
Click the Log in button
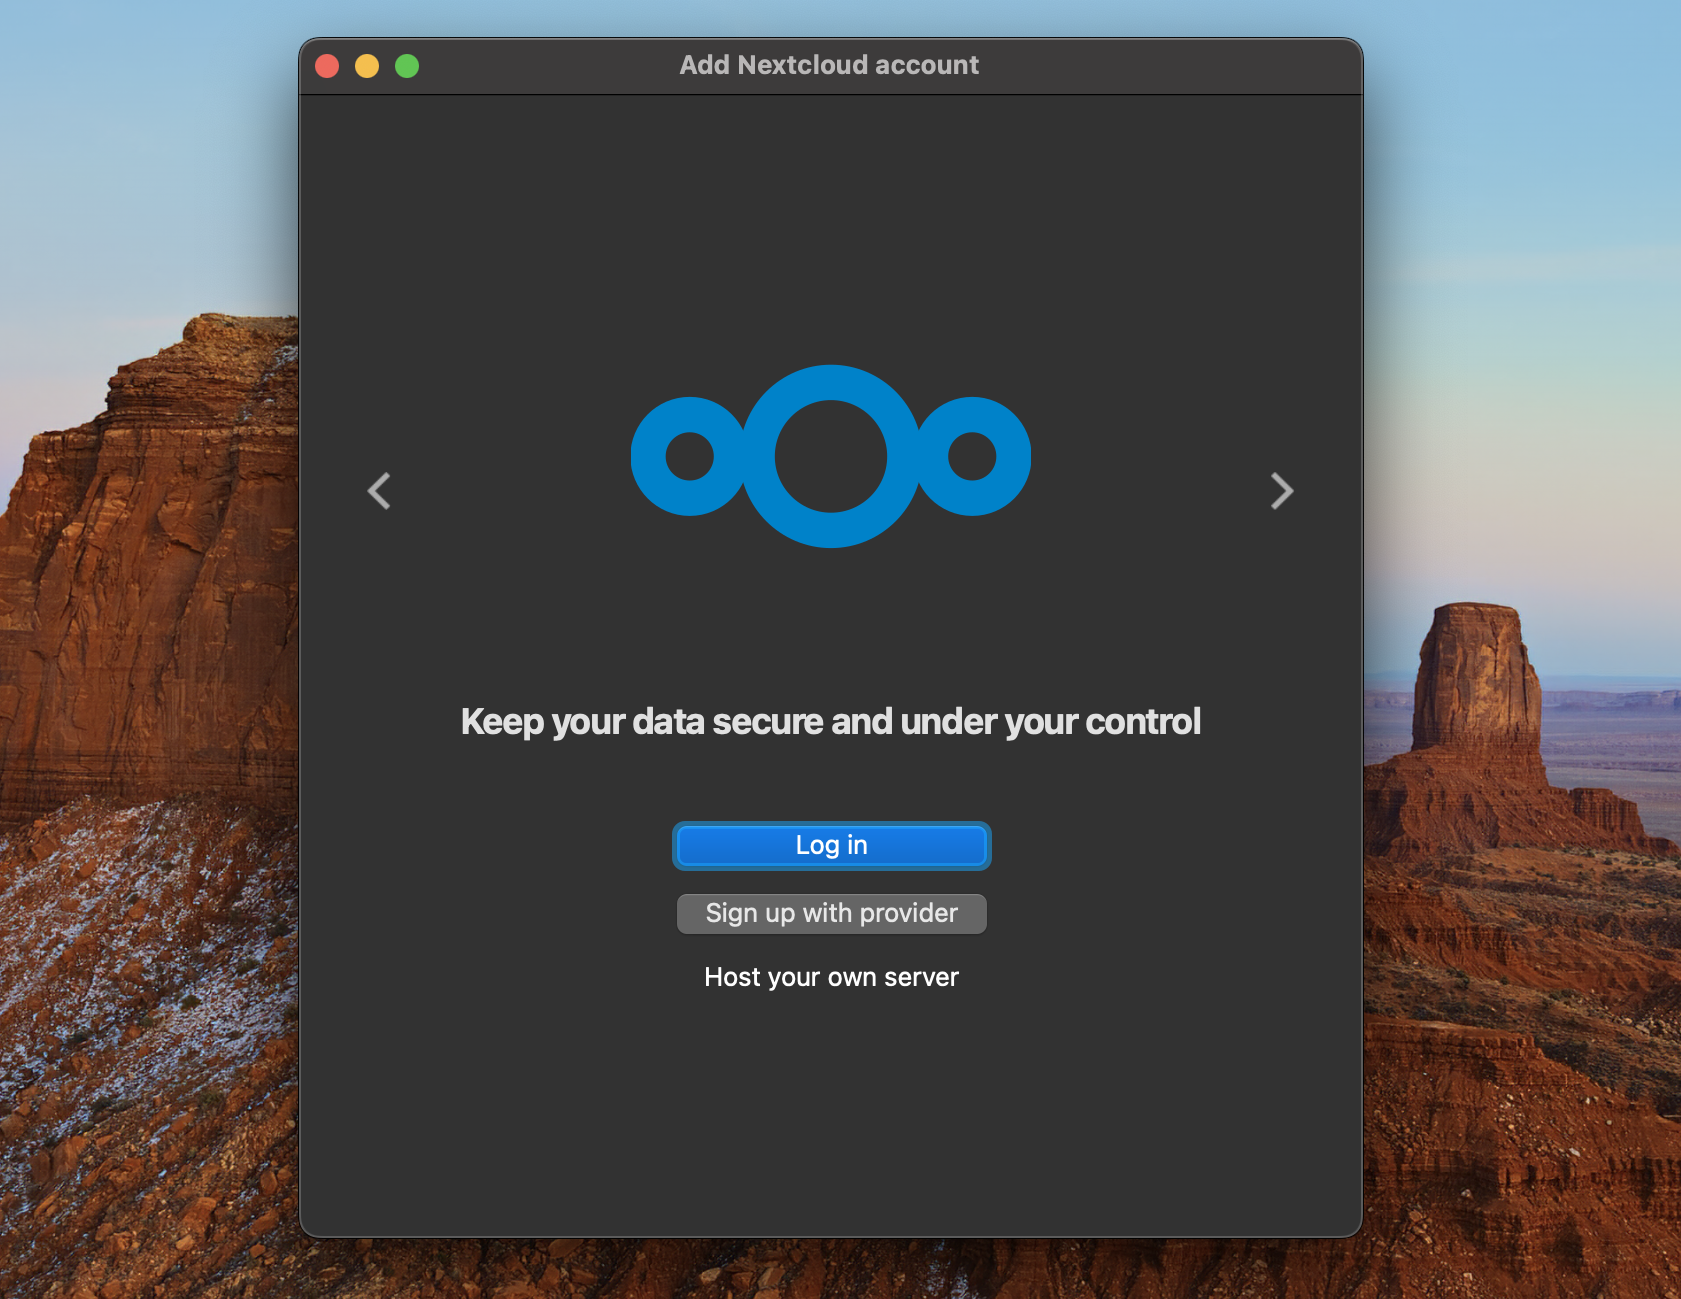coord(831,846)
